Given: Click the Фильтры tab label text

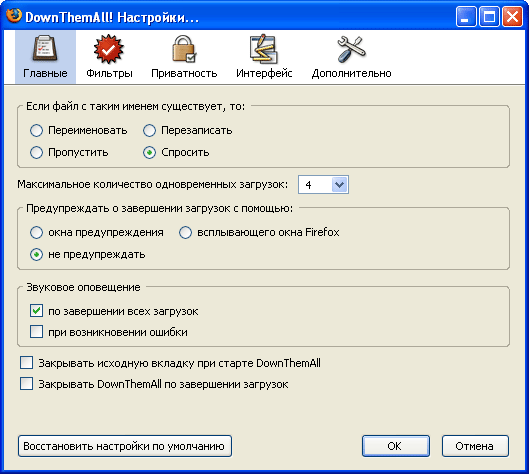Looking at the screenshot, I should coord(109,74).
